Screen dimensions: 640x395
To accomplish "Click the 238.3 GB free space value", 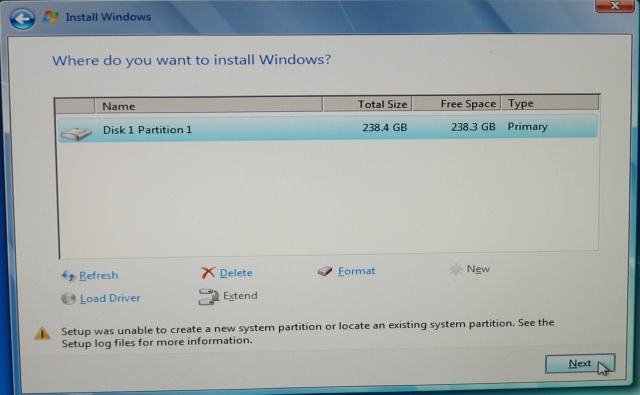I will [473, 127].
